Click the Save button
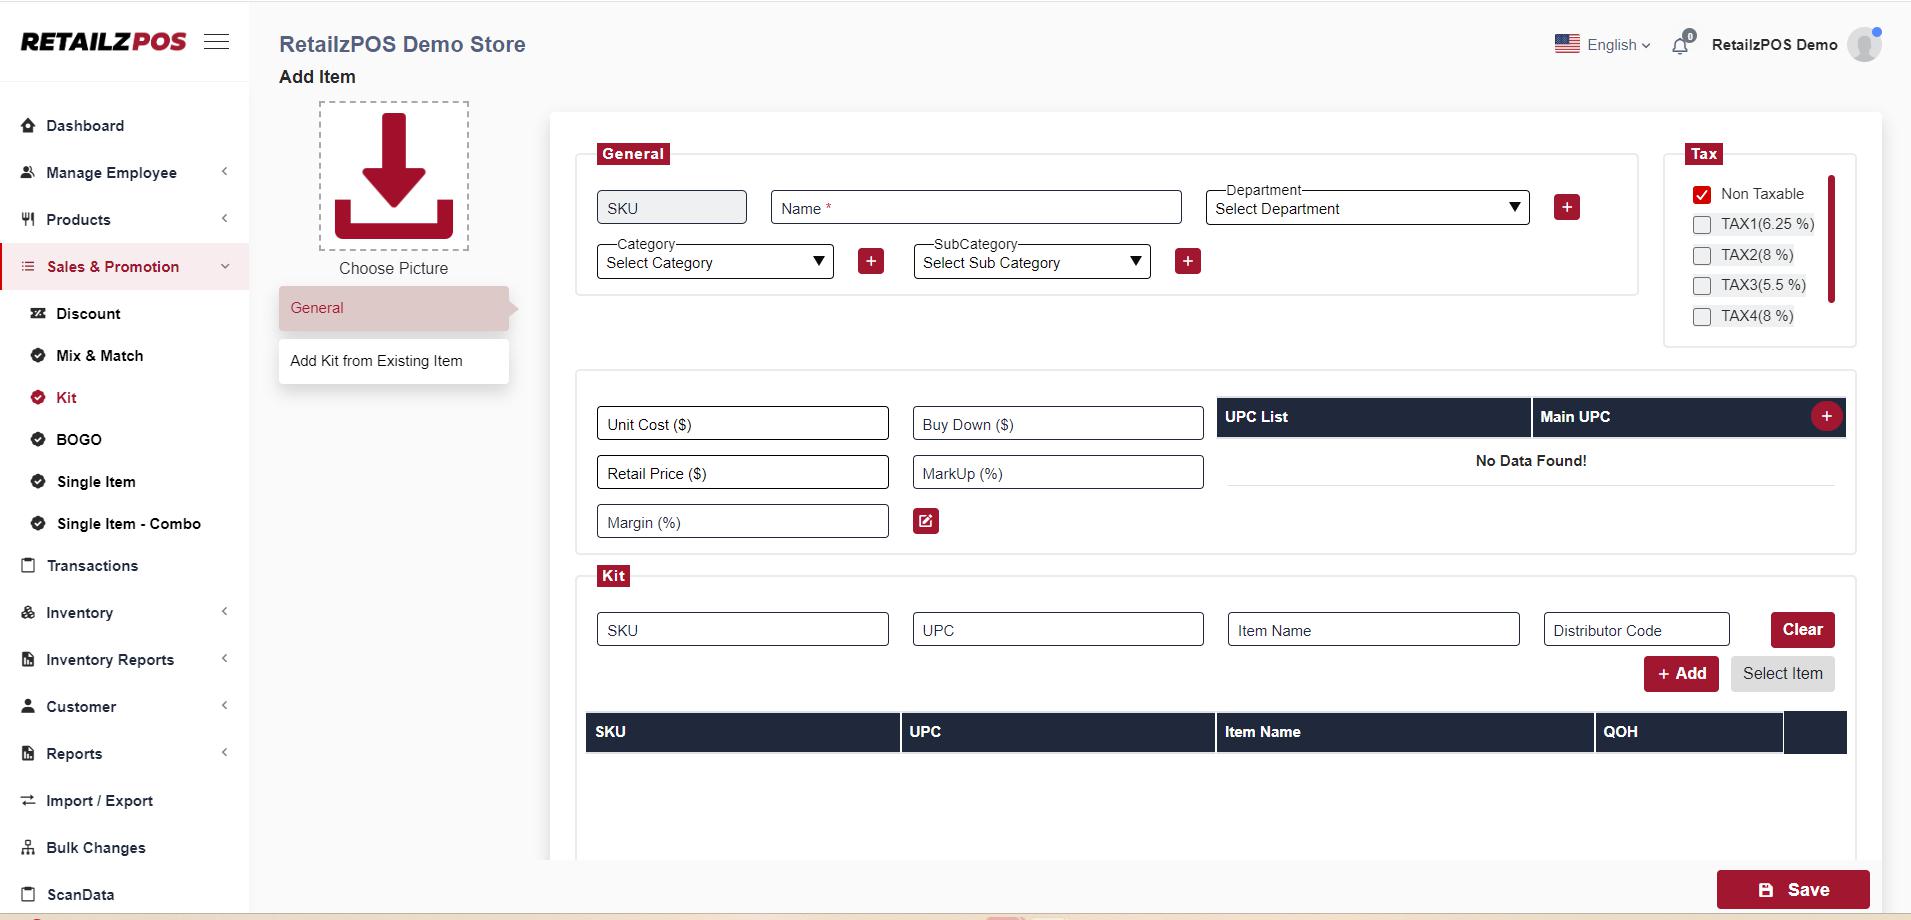Viewport: 1911px width, 920px height. pos(1792,889)
